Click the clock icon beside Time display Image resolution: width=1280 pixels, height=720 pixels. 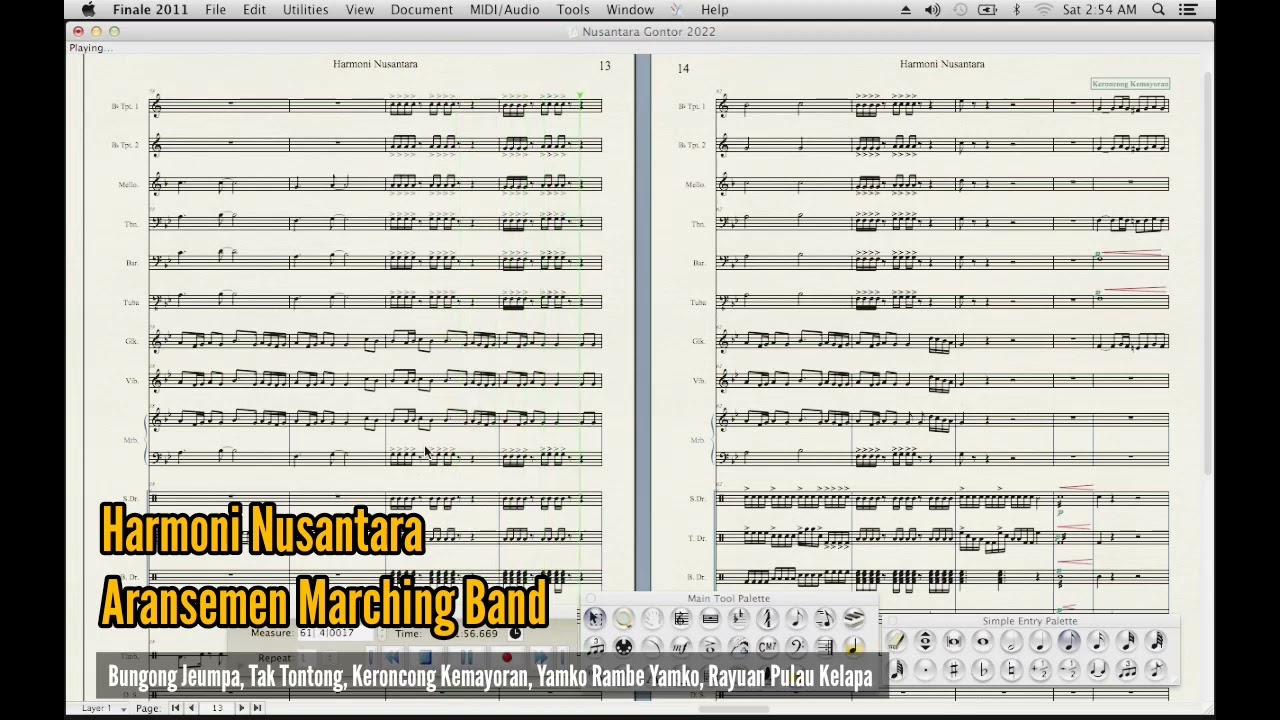coord(515,634)
